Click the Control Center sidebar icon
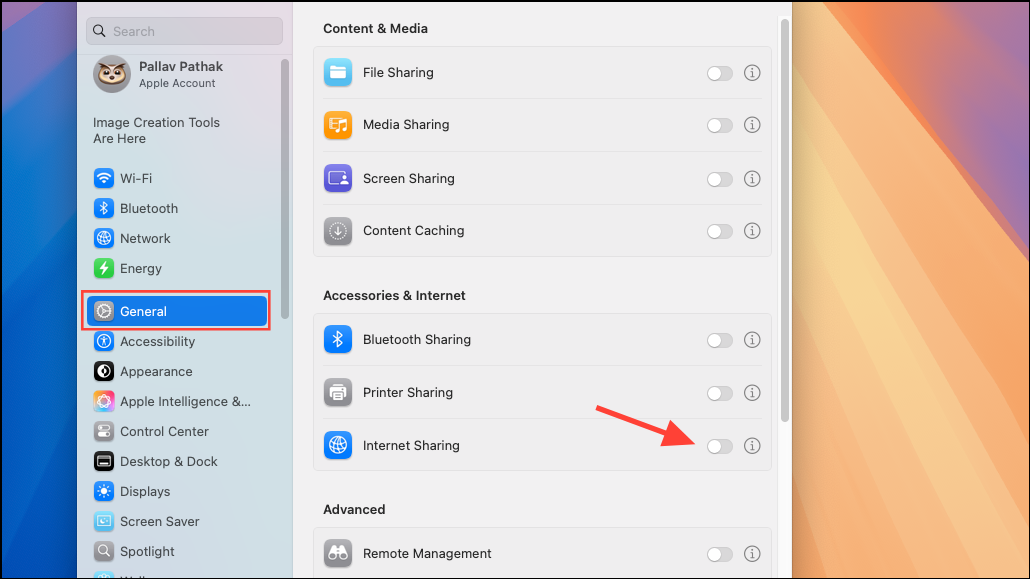The height and width of the screenshot is (579, 1030). coord(104,431)
